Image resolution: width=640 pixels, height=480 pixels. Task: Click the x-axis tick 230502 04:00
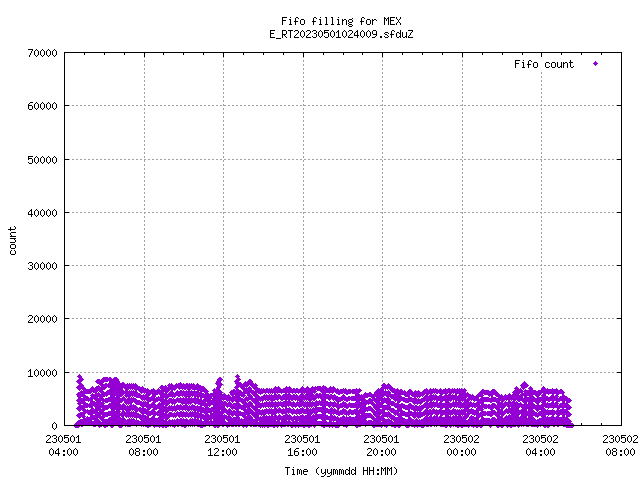(541, 446)
